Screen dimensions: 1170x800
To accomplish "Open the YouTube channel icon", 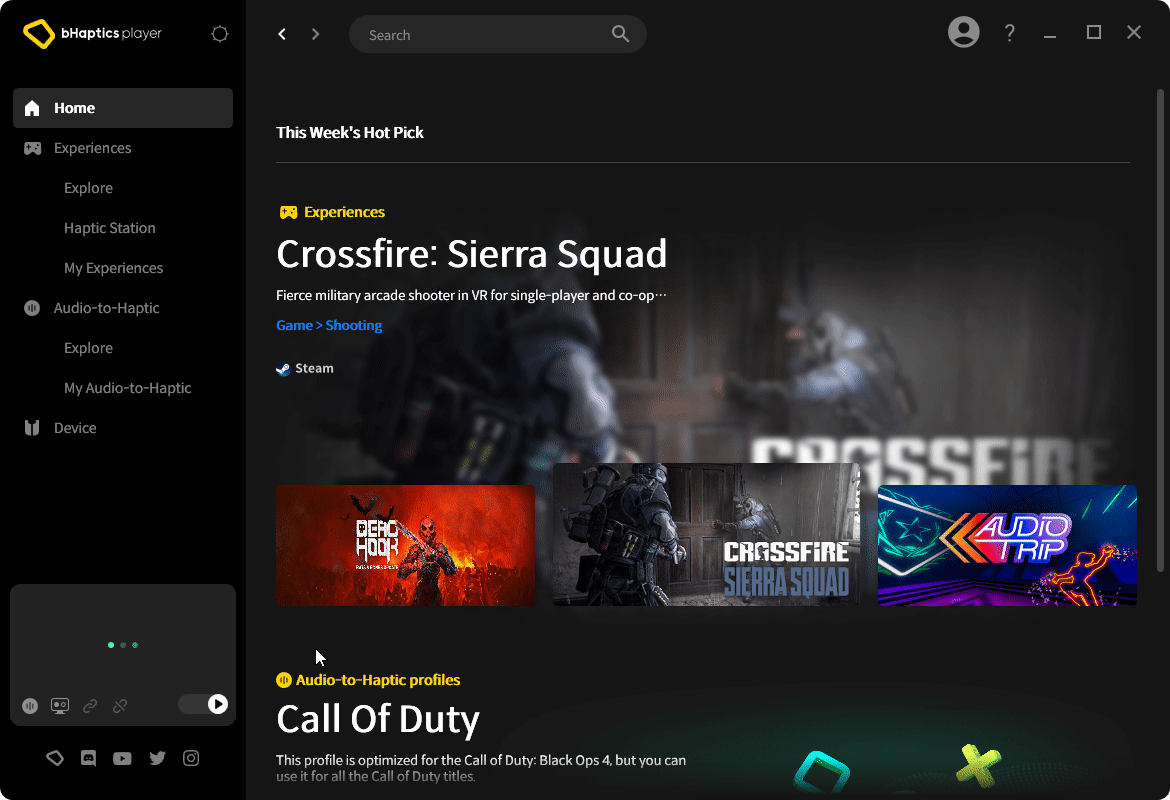I will (122, 759).
